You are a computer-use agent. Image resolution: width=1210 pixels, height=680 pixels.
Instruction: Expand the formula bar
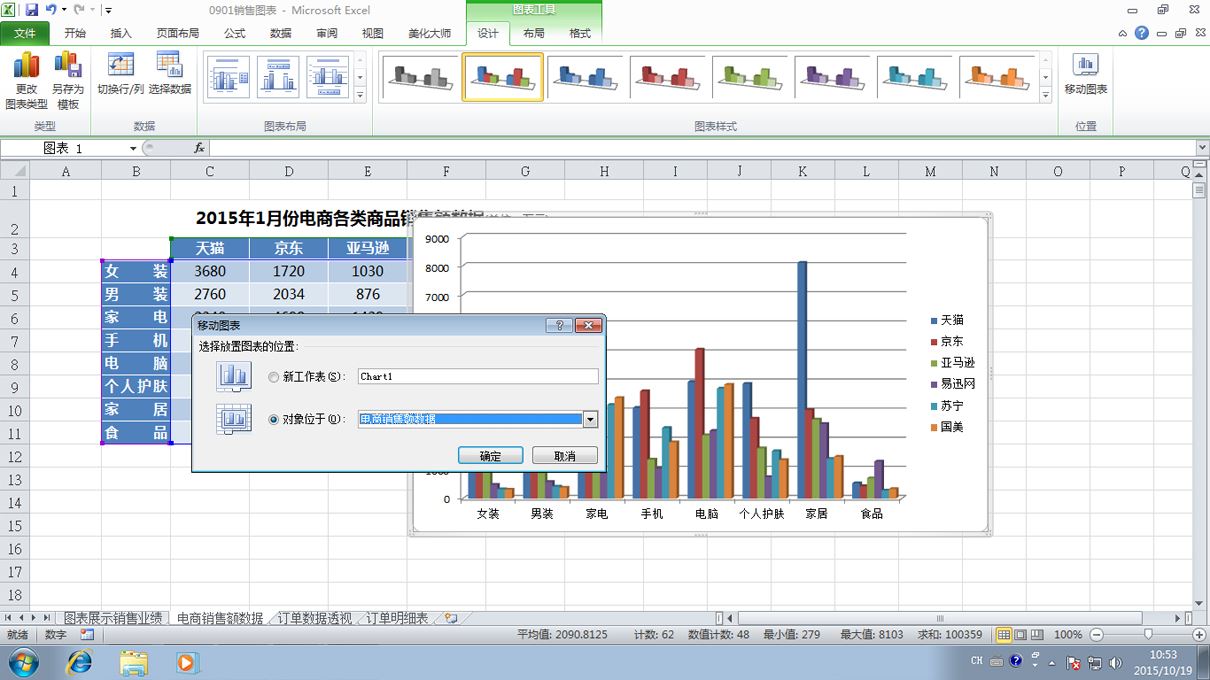tap(1202, 148)
